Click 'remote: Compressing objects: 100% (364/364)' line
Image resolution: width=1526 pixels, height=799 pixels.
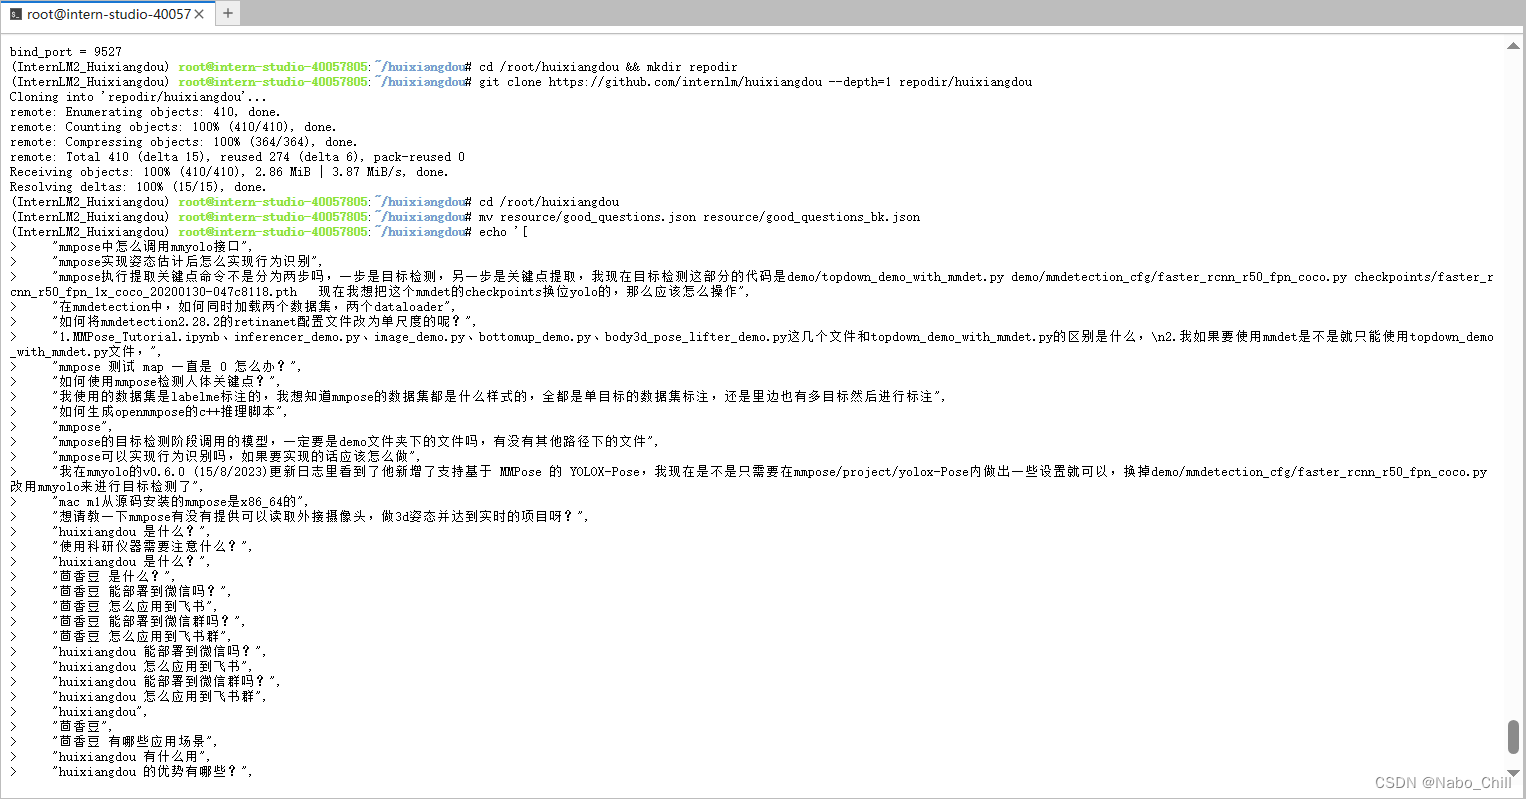coord(183,142)
